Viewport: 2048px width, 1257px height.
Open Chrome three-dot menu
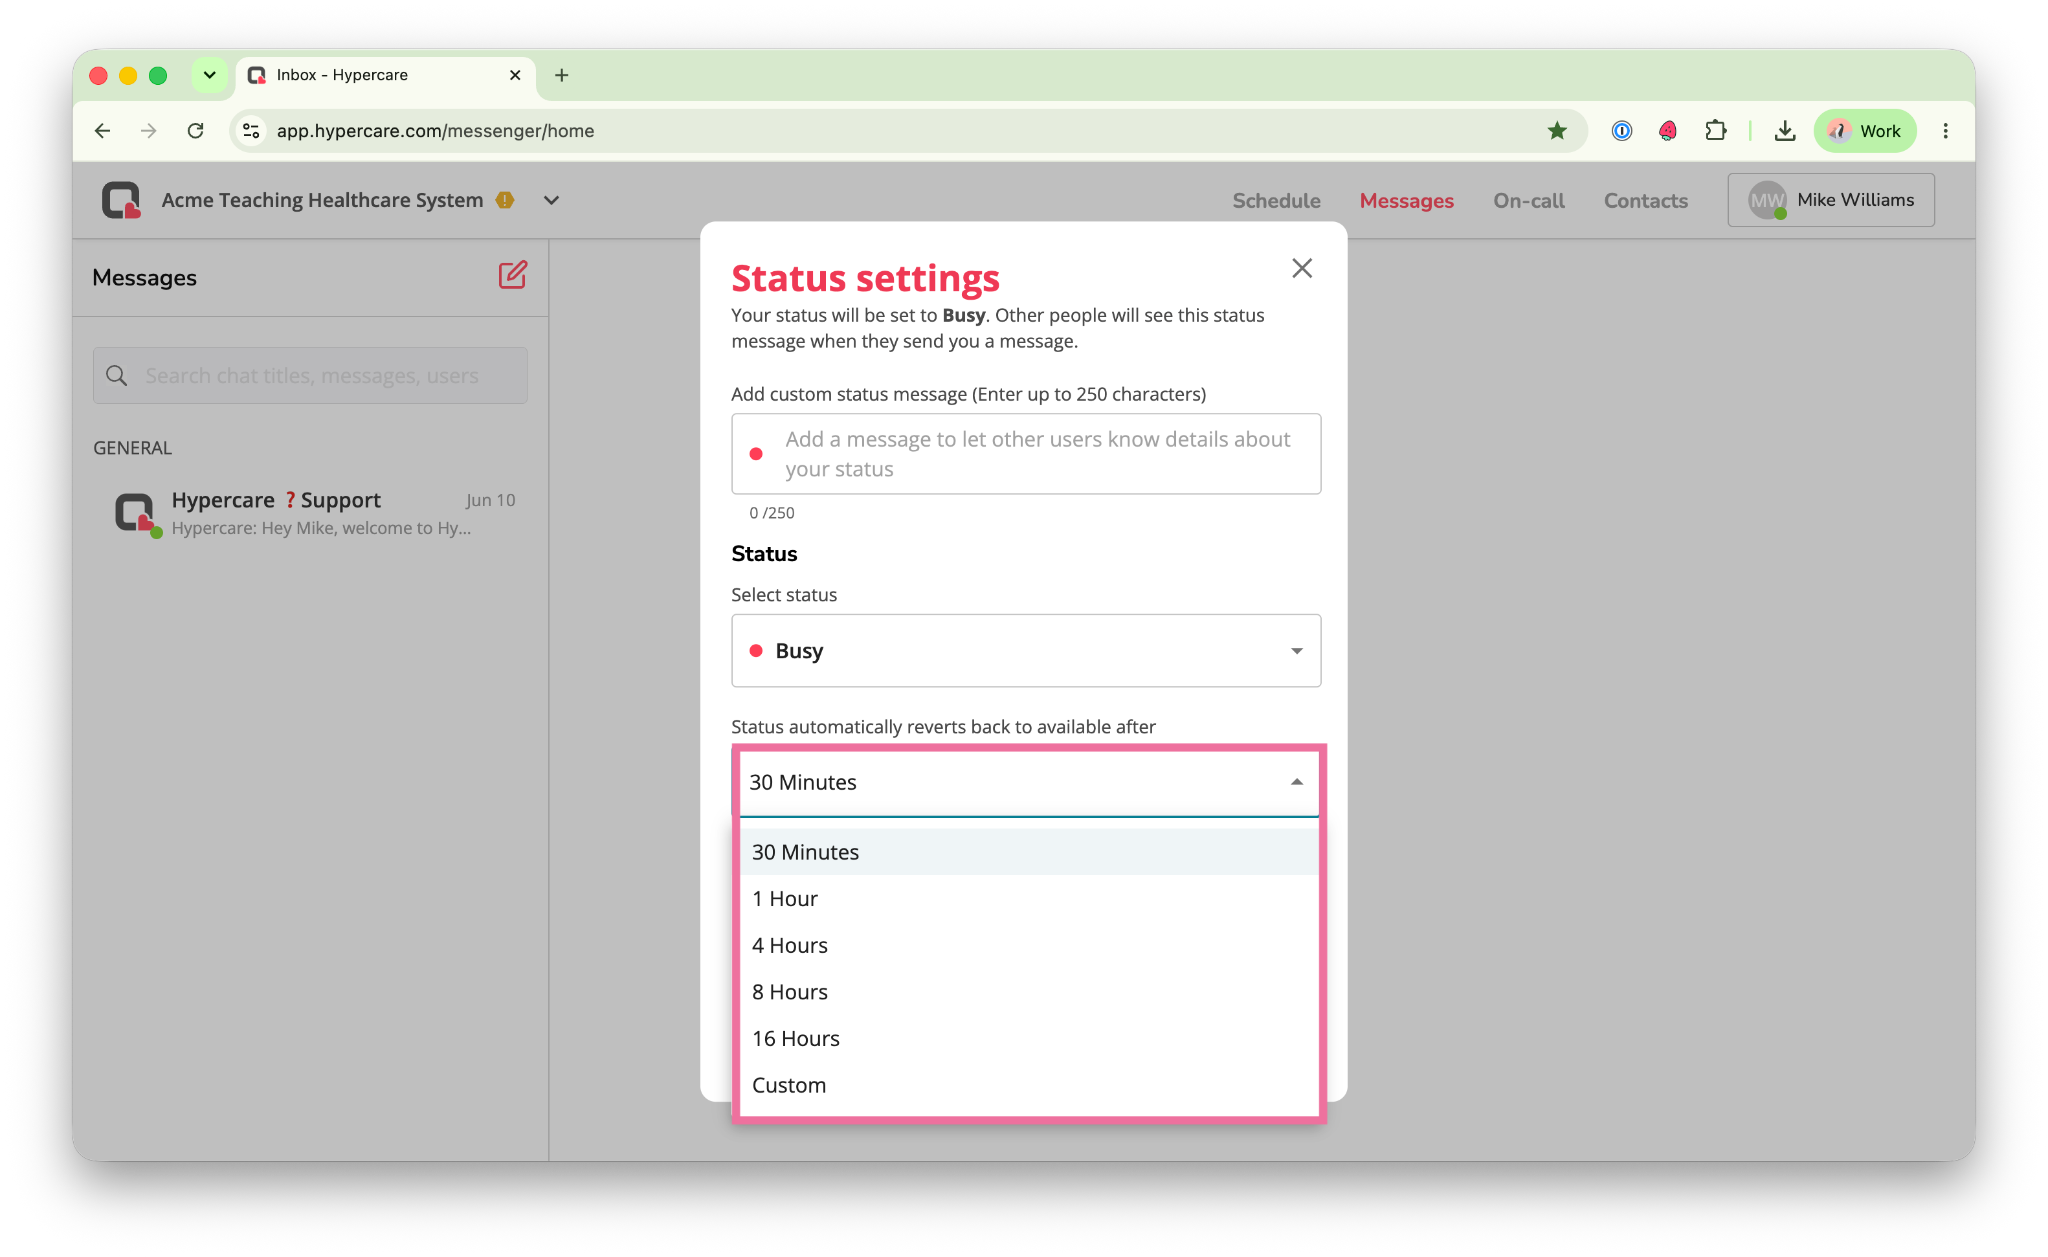[1946, 131]
